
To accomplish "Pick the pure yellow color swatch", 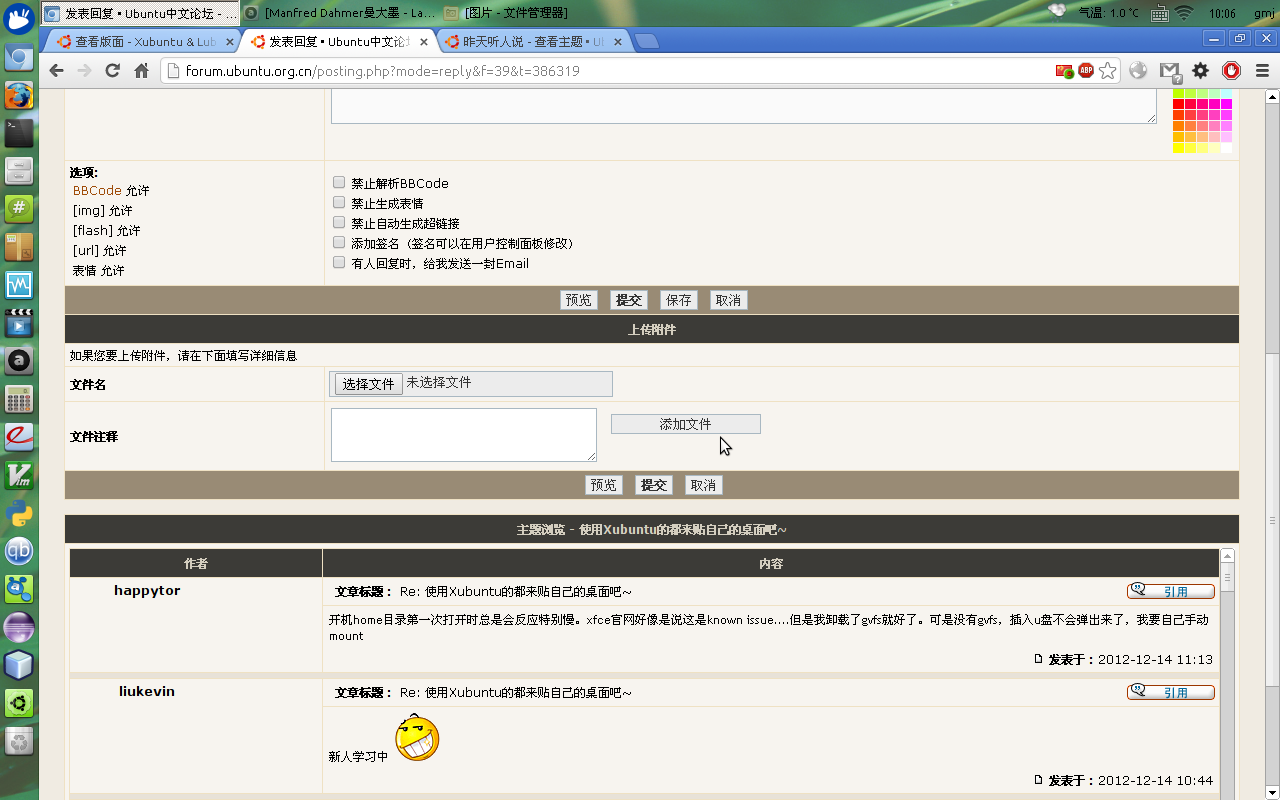I will coord(1178,148).
